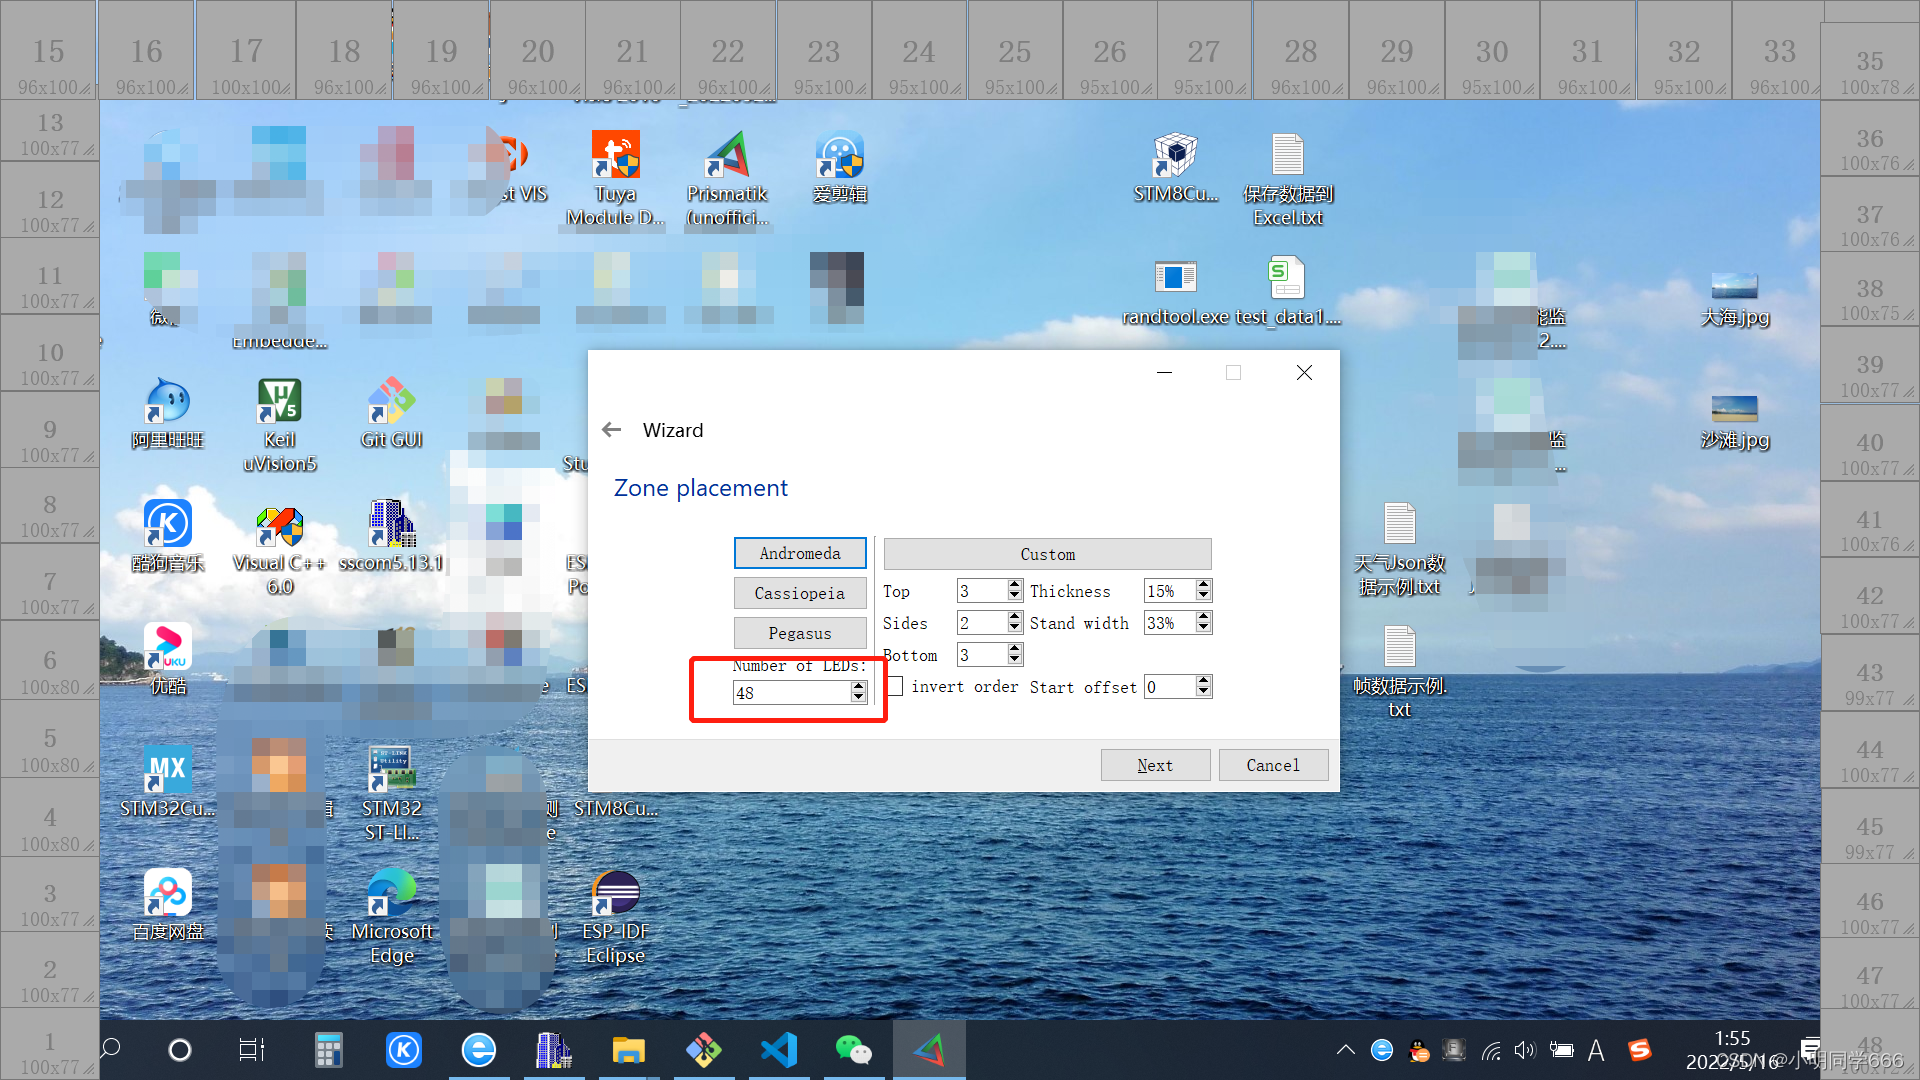Select the Cassiopeia zone preset
The width and height of the screenshot is (1920, 1080).
(x=799, y=593)
